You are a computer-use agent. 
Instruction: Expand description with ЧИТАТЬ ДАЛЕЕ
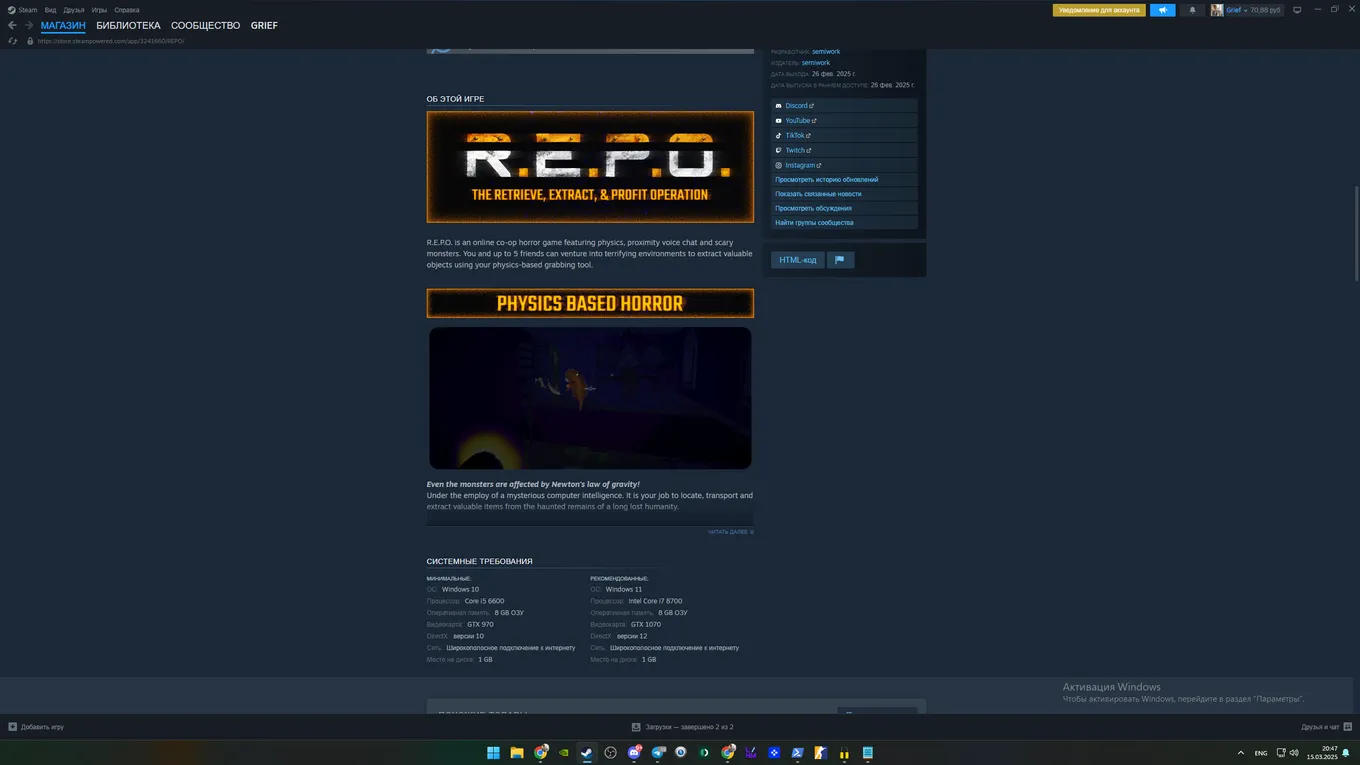[x=731, y=532]
